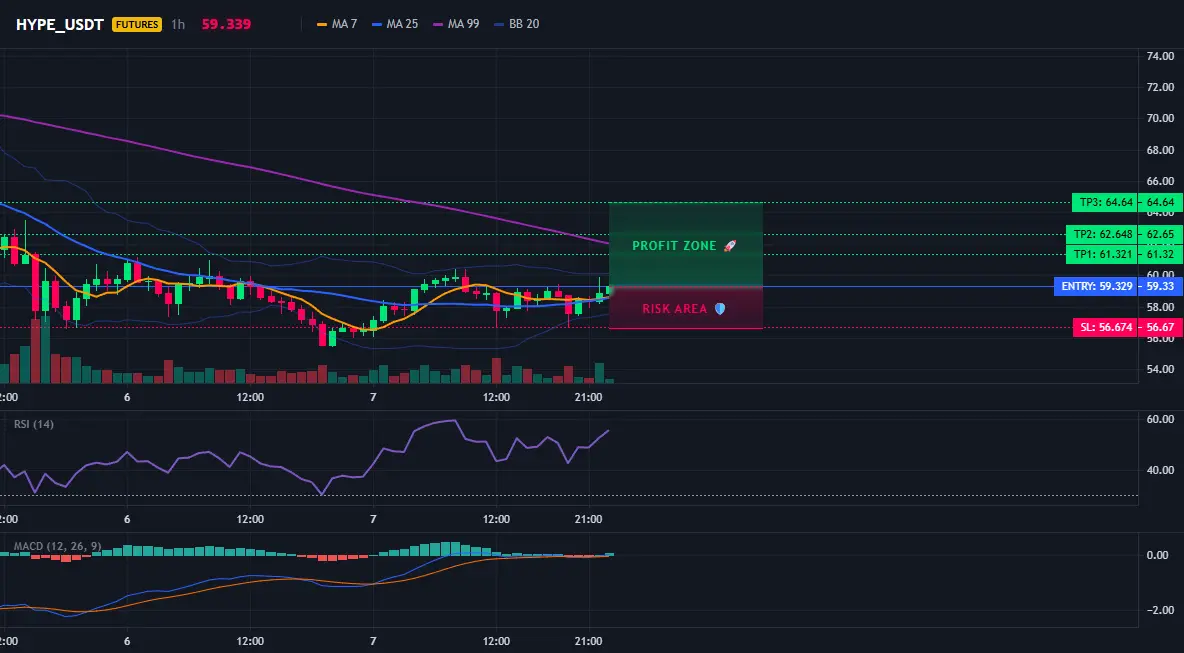Select the 1h timeframe label

[x=177, y=24]
